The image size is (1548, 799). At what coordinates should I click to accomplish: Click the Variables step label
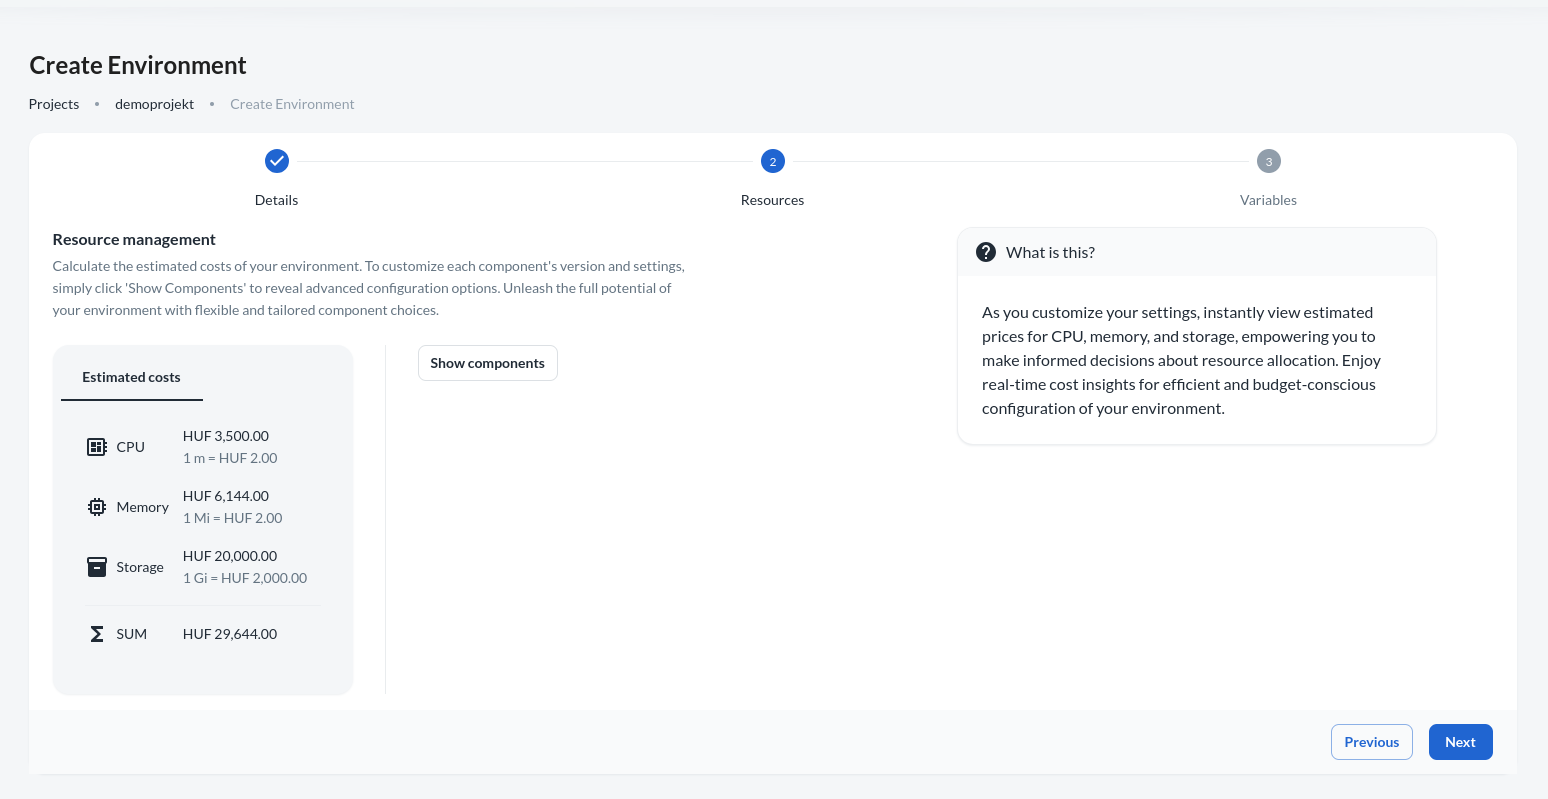[x=1268, y=200]
